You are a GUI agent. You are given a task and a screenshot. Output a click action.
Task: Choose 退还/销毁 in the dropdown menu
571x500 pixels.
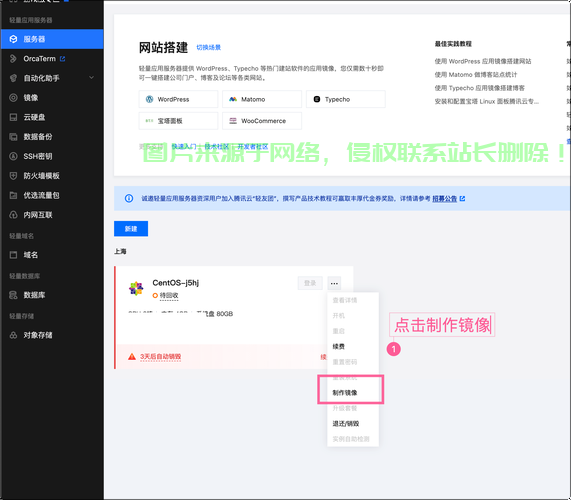coord(346,424)
